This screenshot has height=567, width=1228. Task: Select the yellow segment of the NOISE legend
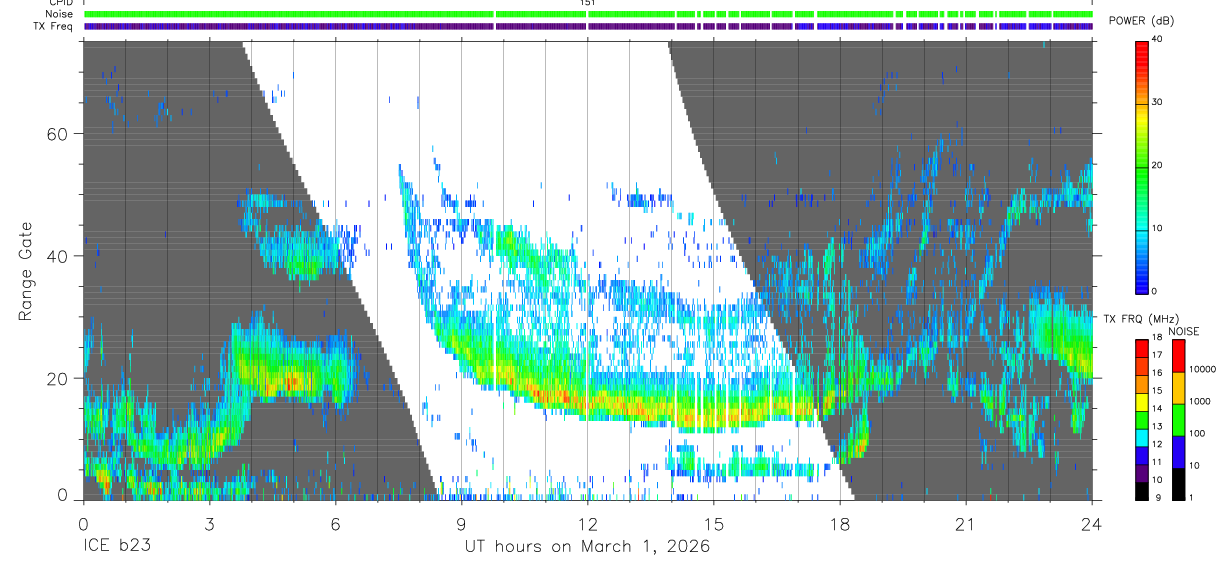(x=1177, y=388)
